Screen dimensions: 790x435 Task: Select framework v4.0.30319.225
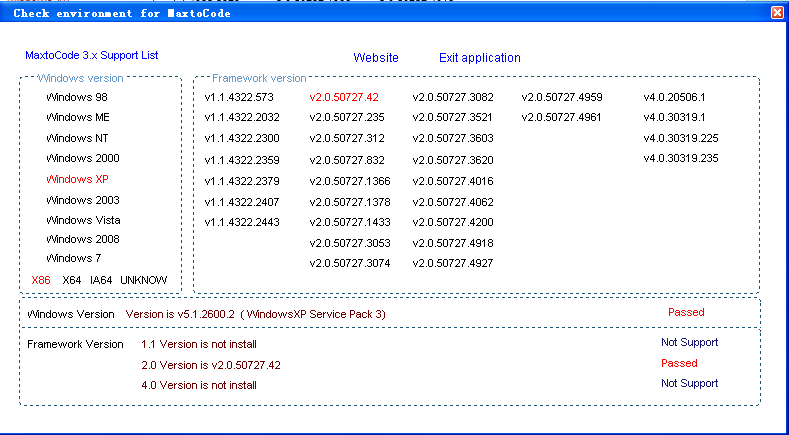(x=681, y=138)
